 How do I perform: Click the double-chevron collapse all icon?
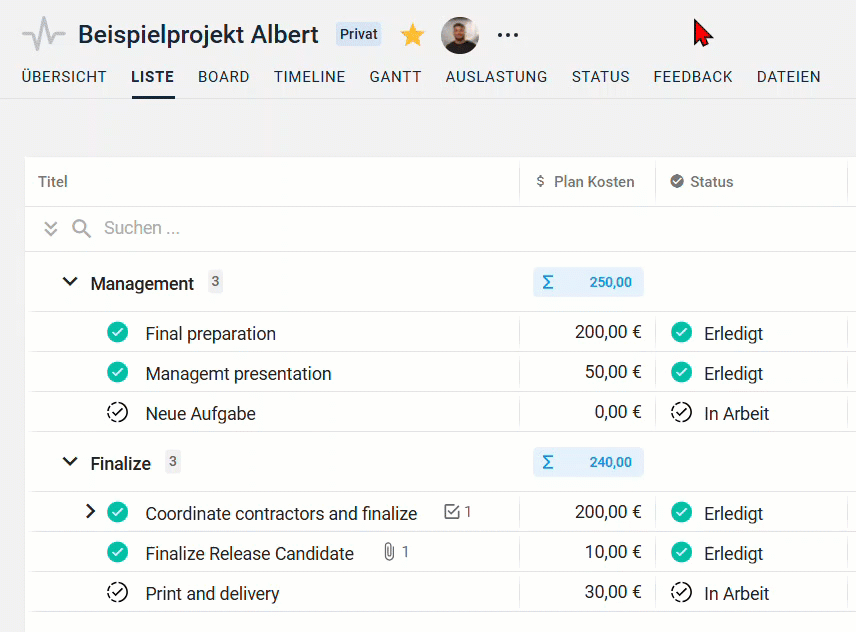tap(51, 229)
